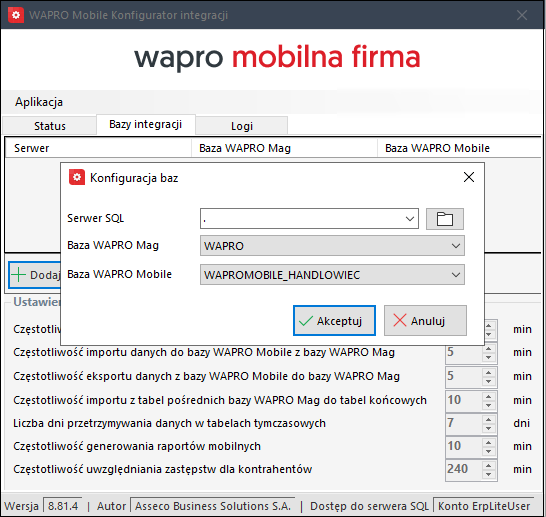
Task: Click the 'Liczba dni przetrzymywania danych' label
Action: click(169, 423)
